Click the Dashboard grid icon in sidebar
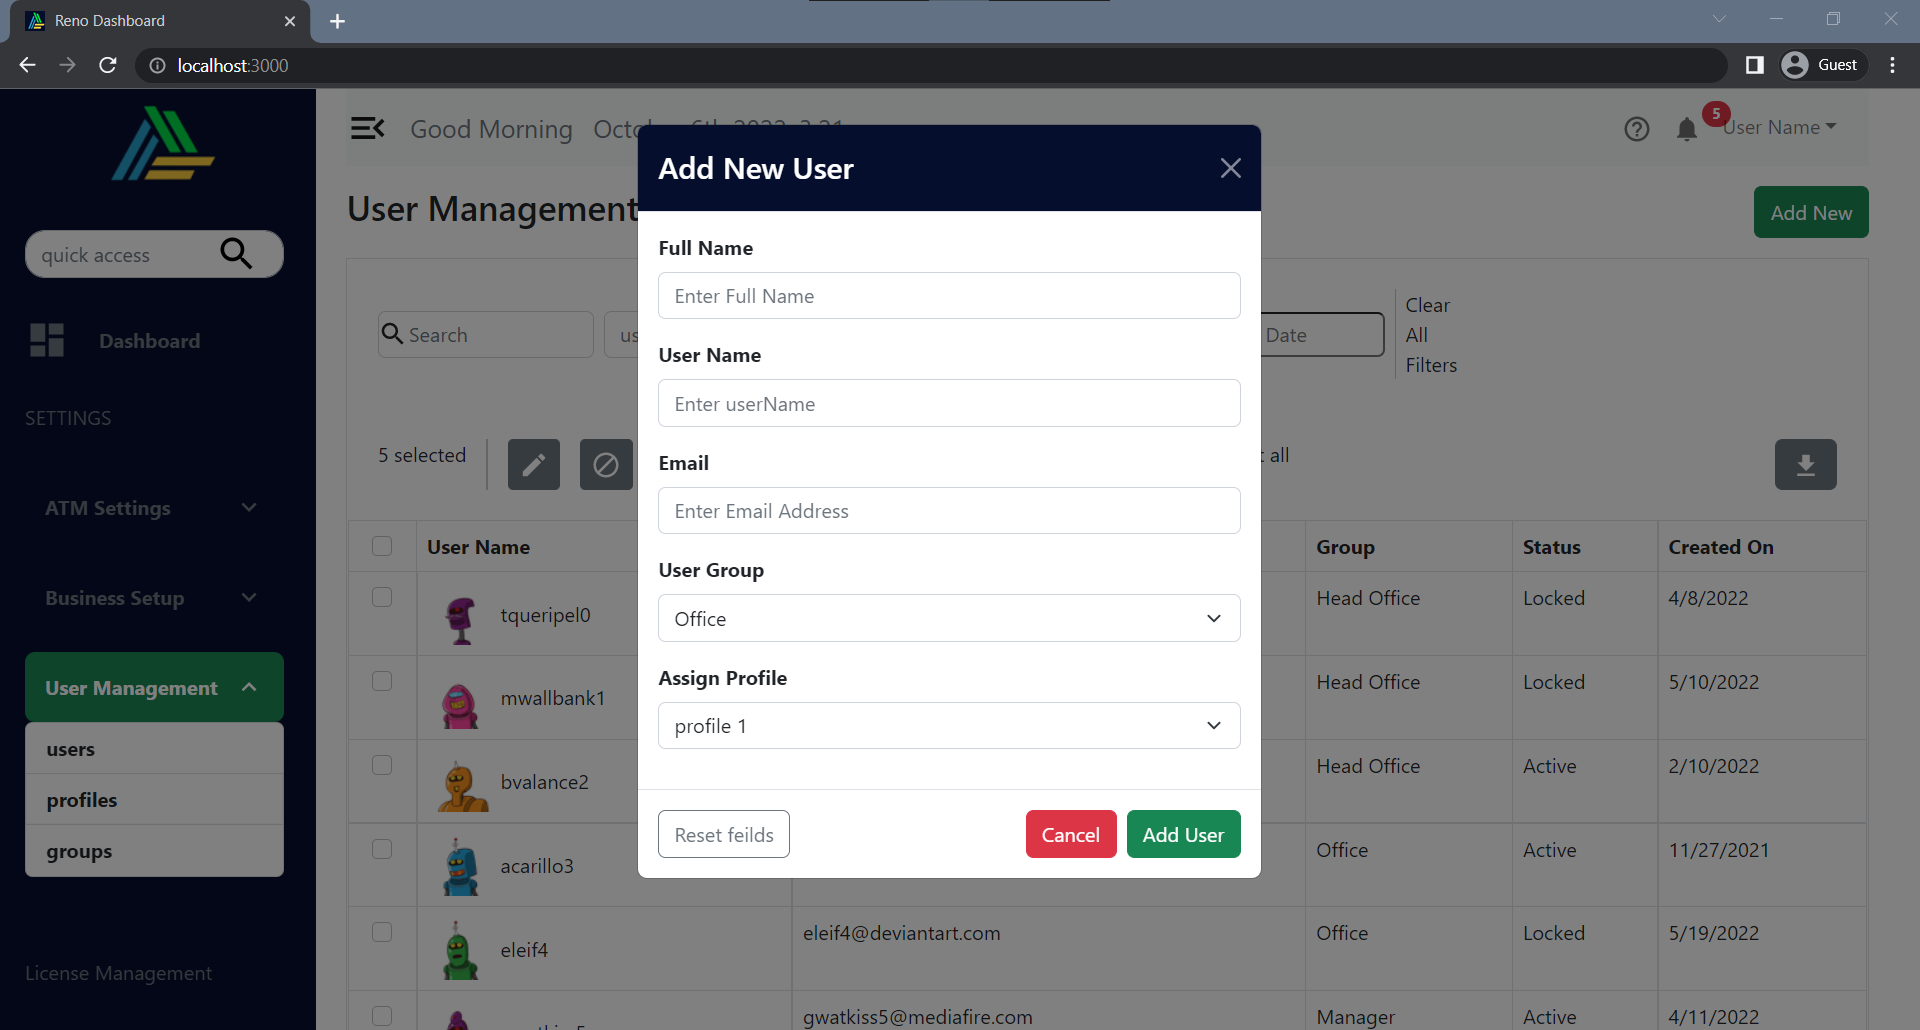 (x=47, y=340)
